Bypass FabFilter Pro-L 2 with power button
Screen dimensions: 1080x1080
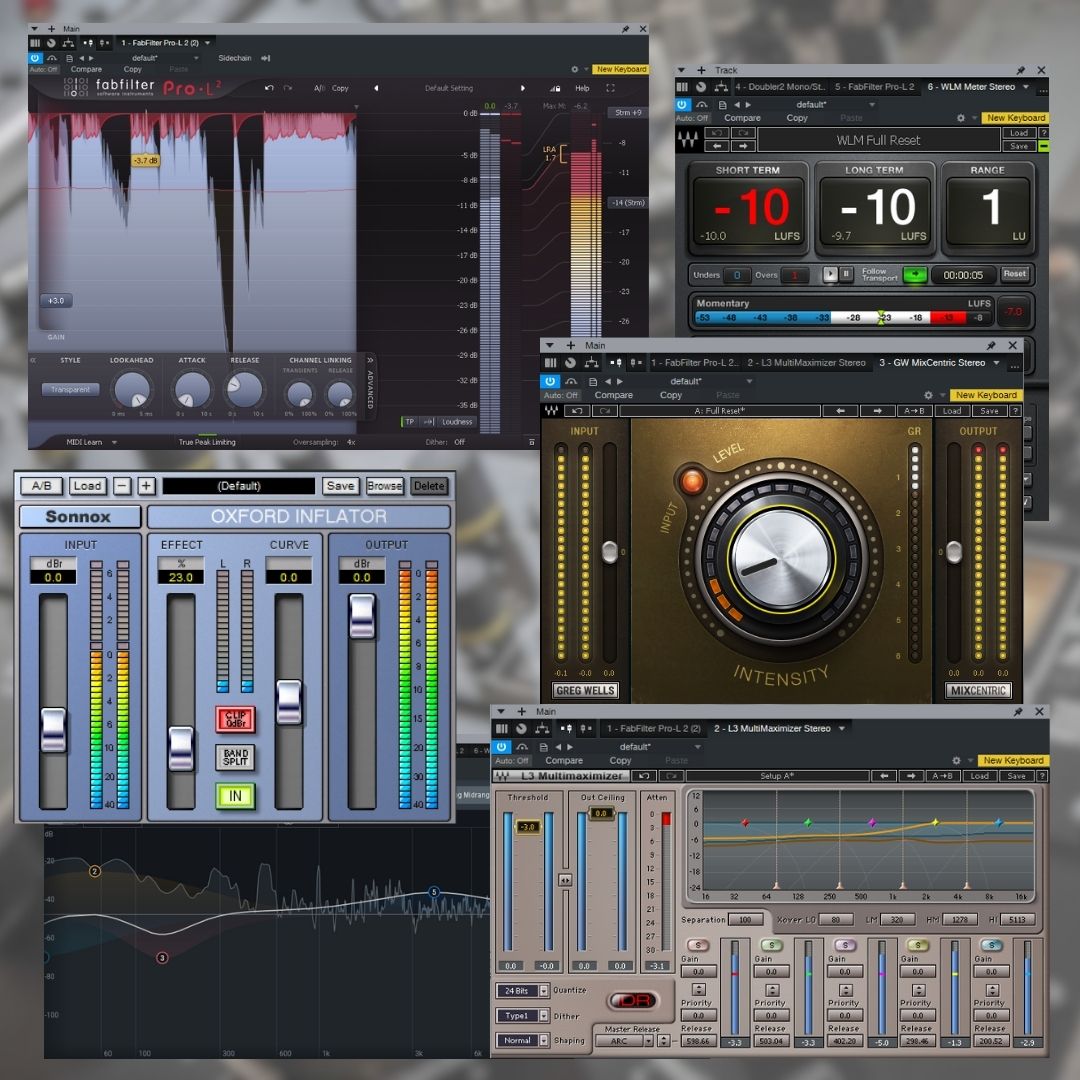[x=35, y=59]
